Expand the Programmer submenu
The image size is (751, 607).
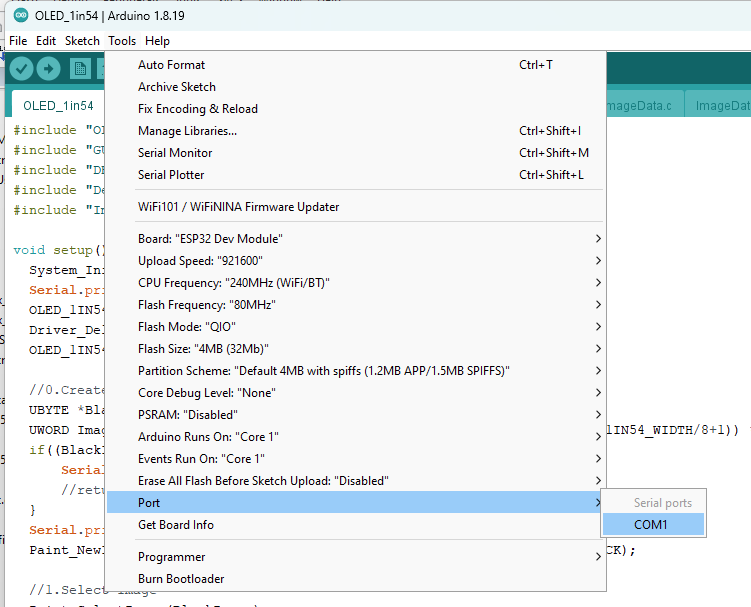pos(356,557)
